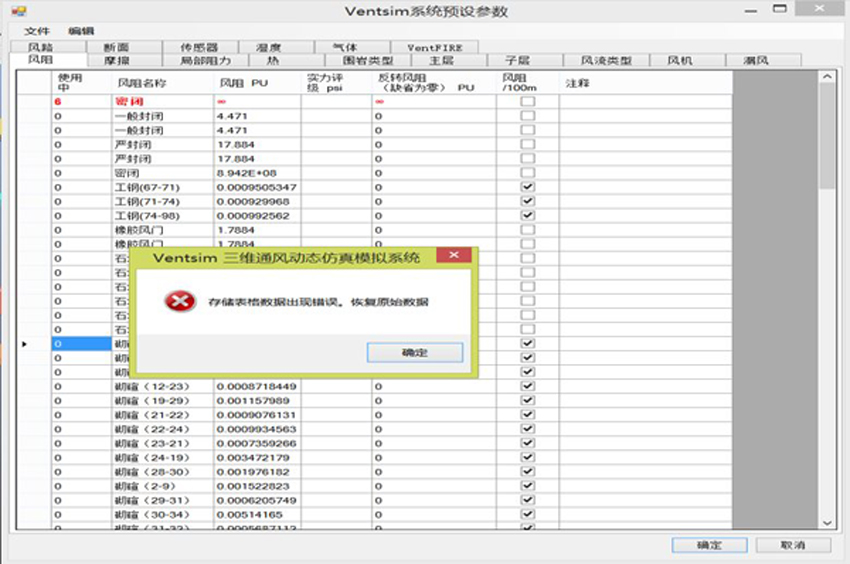Uncheck the /100m checkbox for 工钢(71-74)
This screenshot has width=850, height=564.
coord(527,201)
